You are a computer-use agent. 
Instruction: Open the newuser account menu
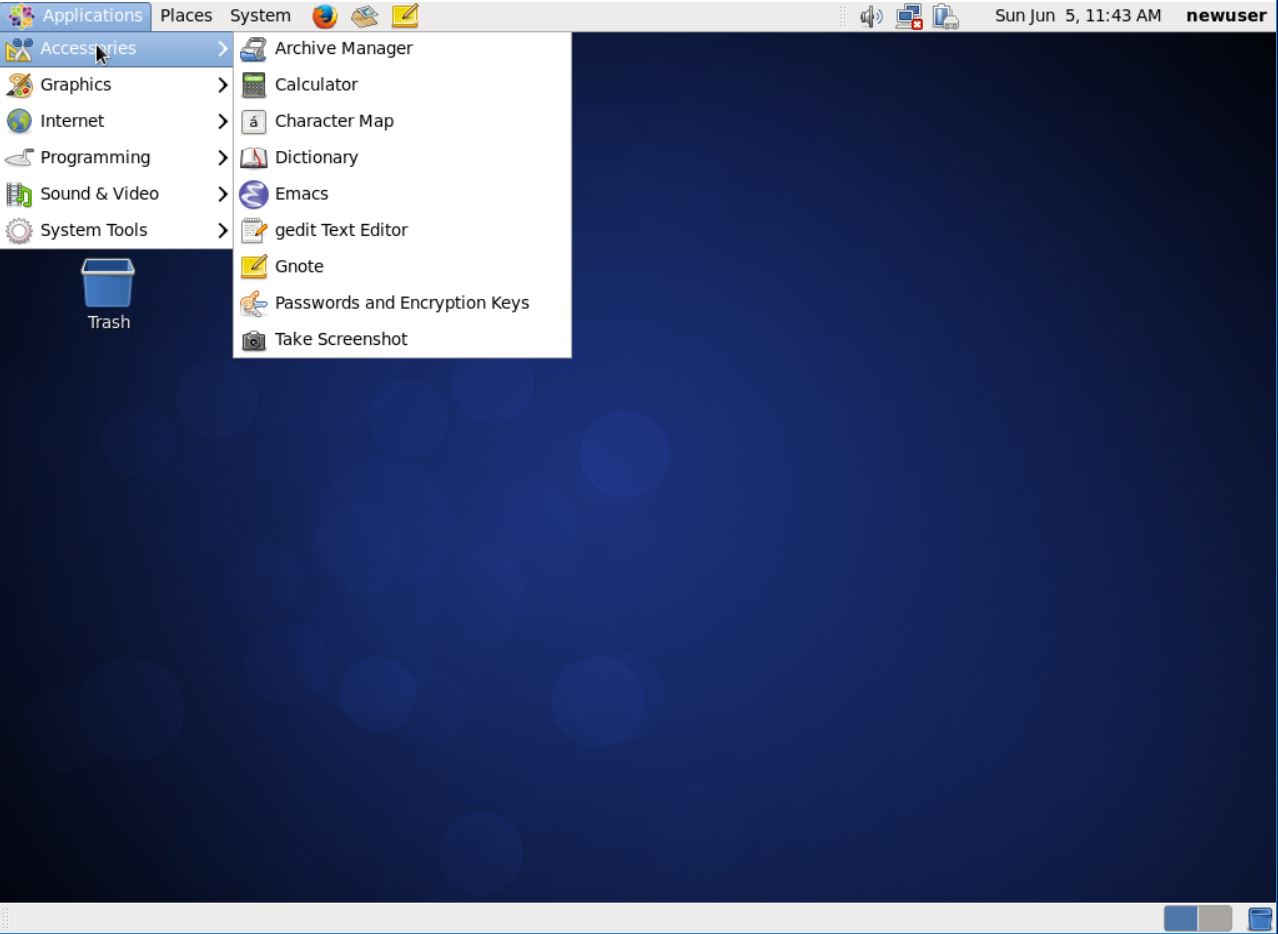click(1226, 16)
